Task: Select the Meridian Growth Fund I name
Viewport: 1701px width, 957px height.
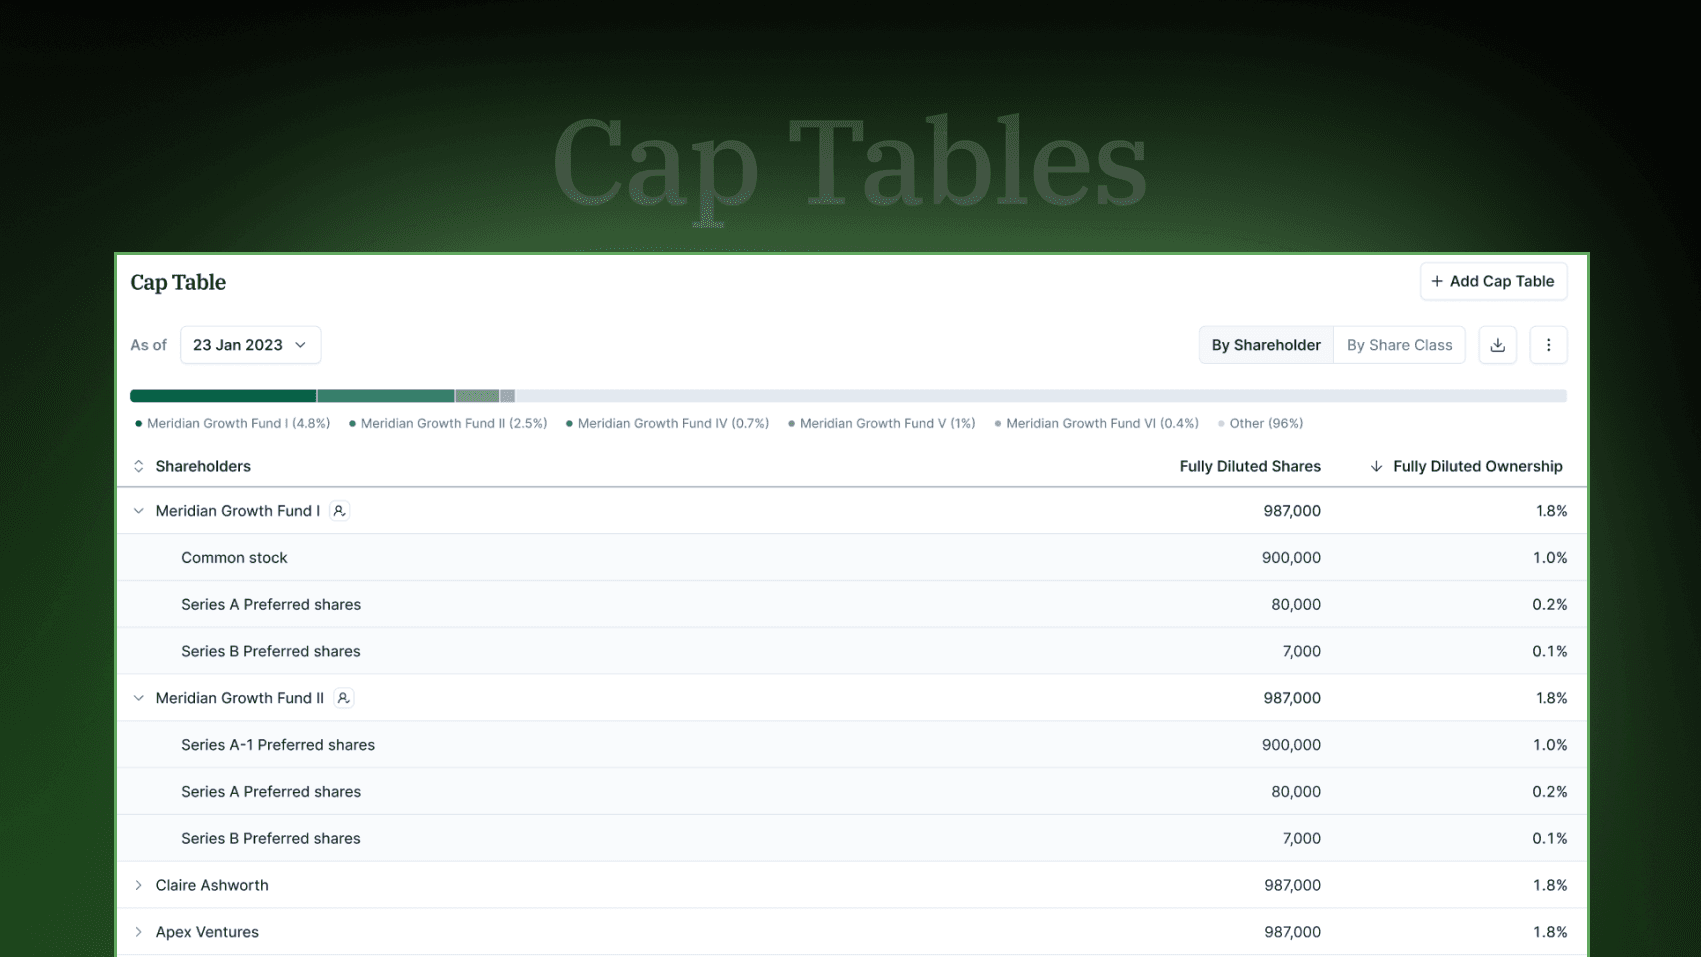Action: [237, 511]
